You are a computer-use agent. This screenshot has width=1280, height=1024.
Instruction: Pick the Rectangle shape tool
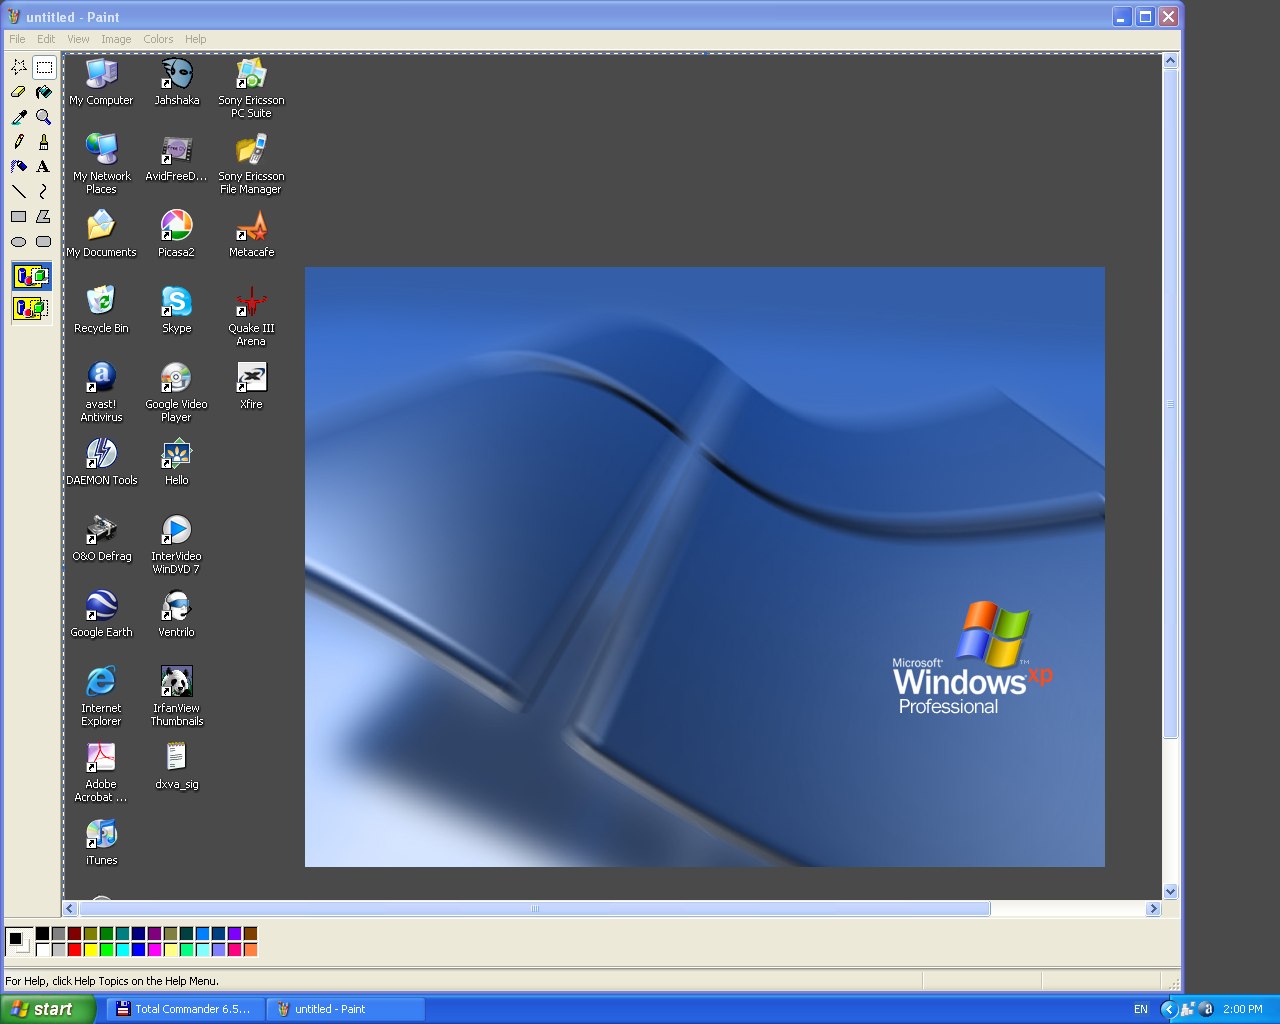tap(19, 216)
